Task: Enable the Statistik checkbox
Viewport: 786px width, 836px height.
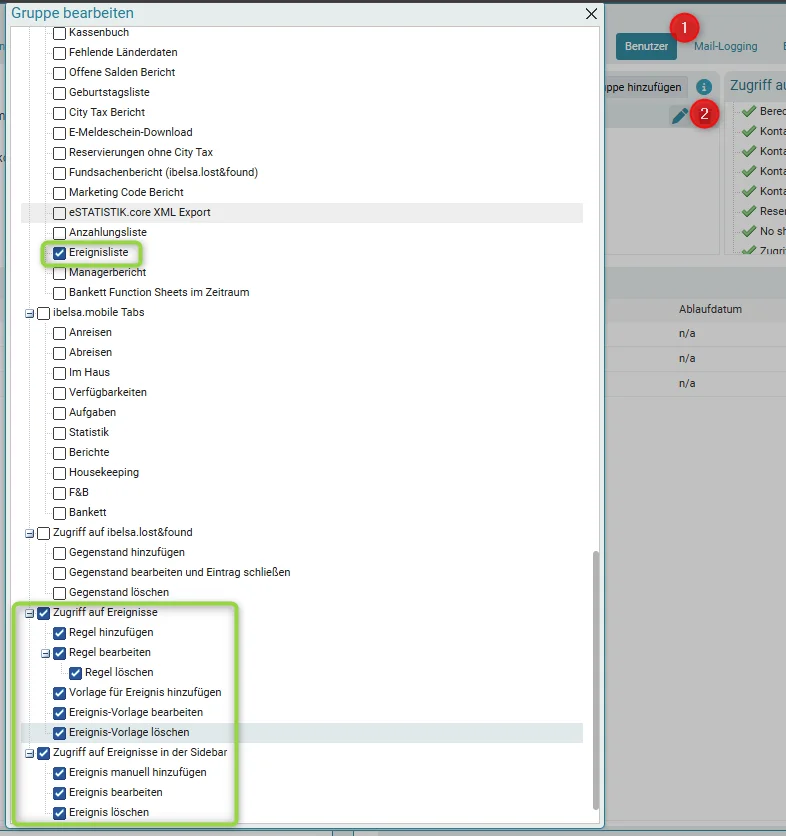Action: [x=60, y=433]
